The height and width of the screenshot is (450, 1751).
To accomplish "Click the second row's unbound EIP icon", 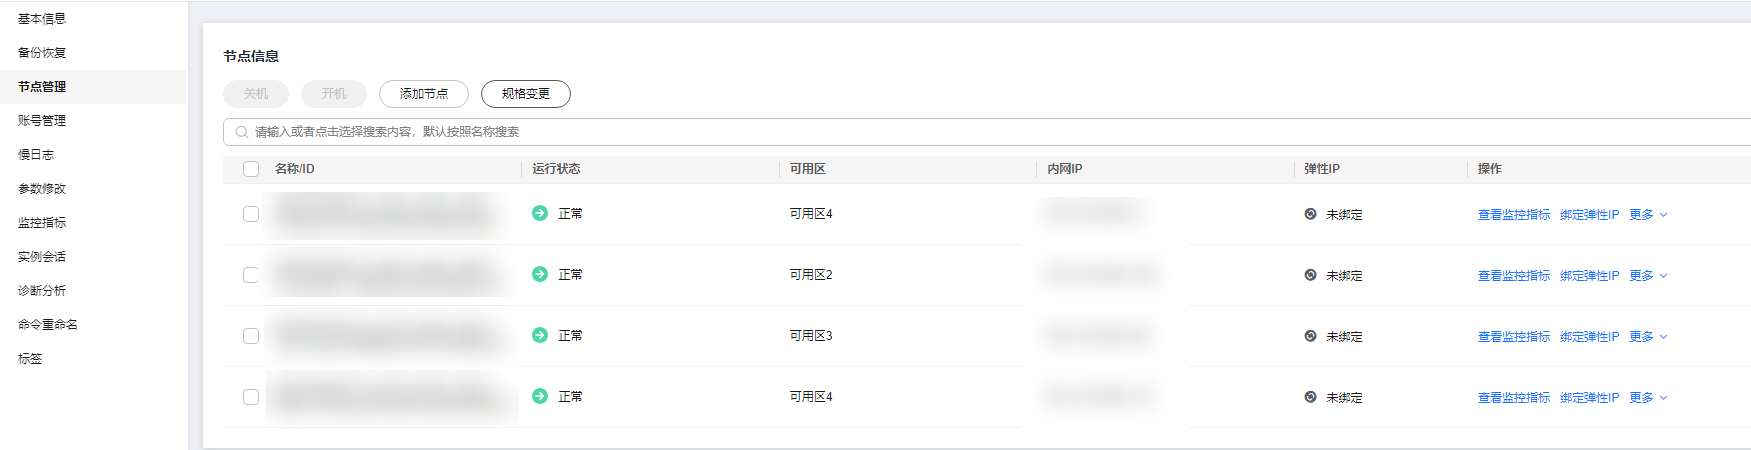I will [x=1310, y=275].
